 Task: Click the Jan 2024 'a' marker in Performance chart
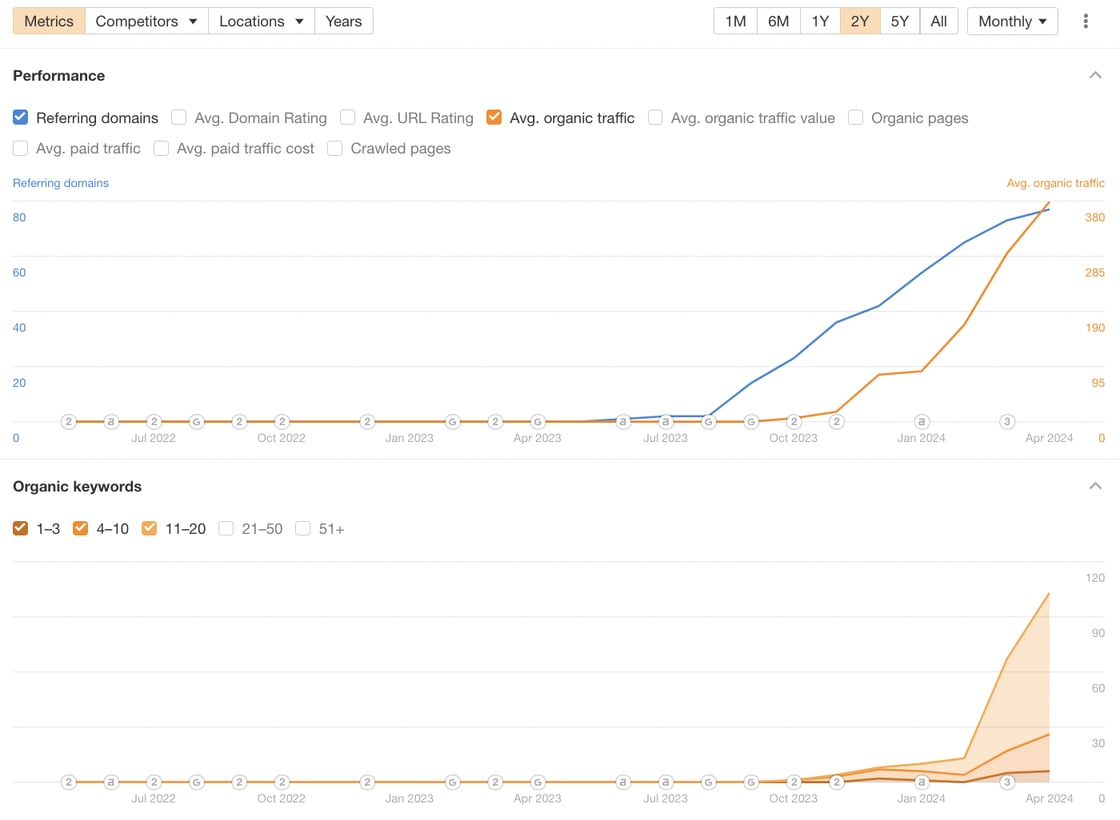[922, 422]
